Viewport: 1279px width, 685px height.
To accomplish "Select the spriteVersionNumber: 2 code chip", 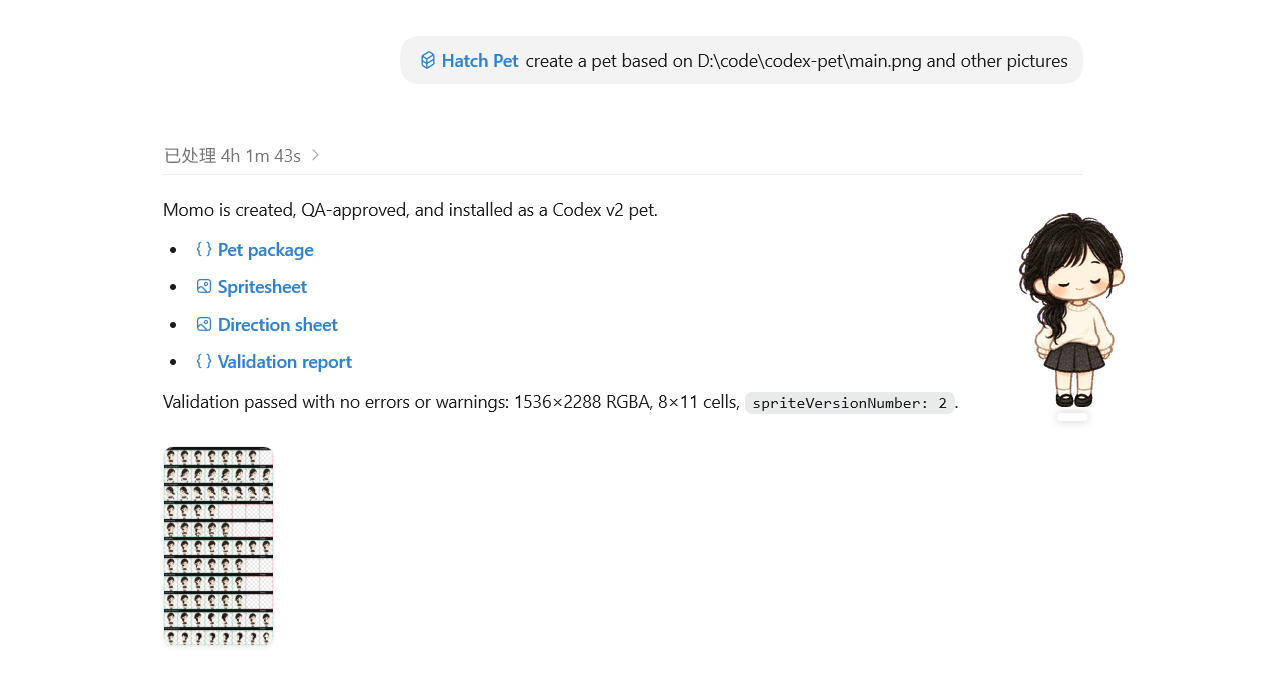I will [x=850, y=402].
